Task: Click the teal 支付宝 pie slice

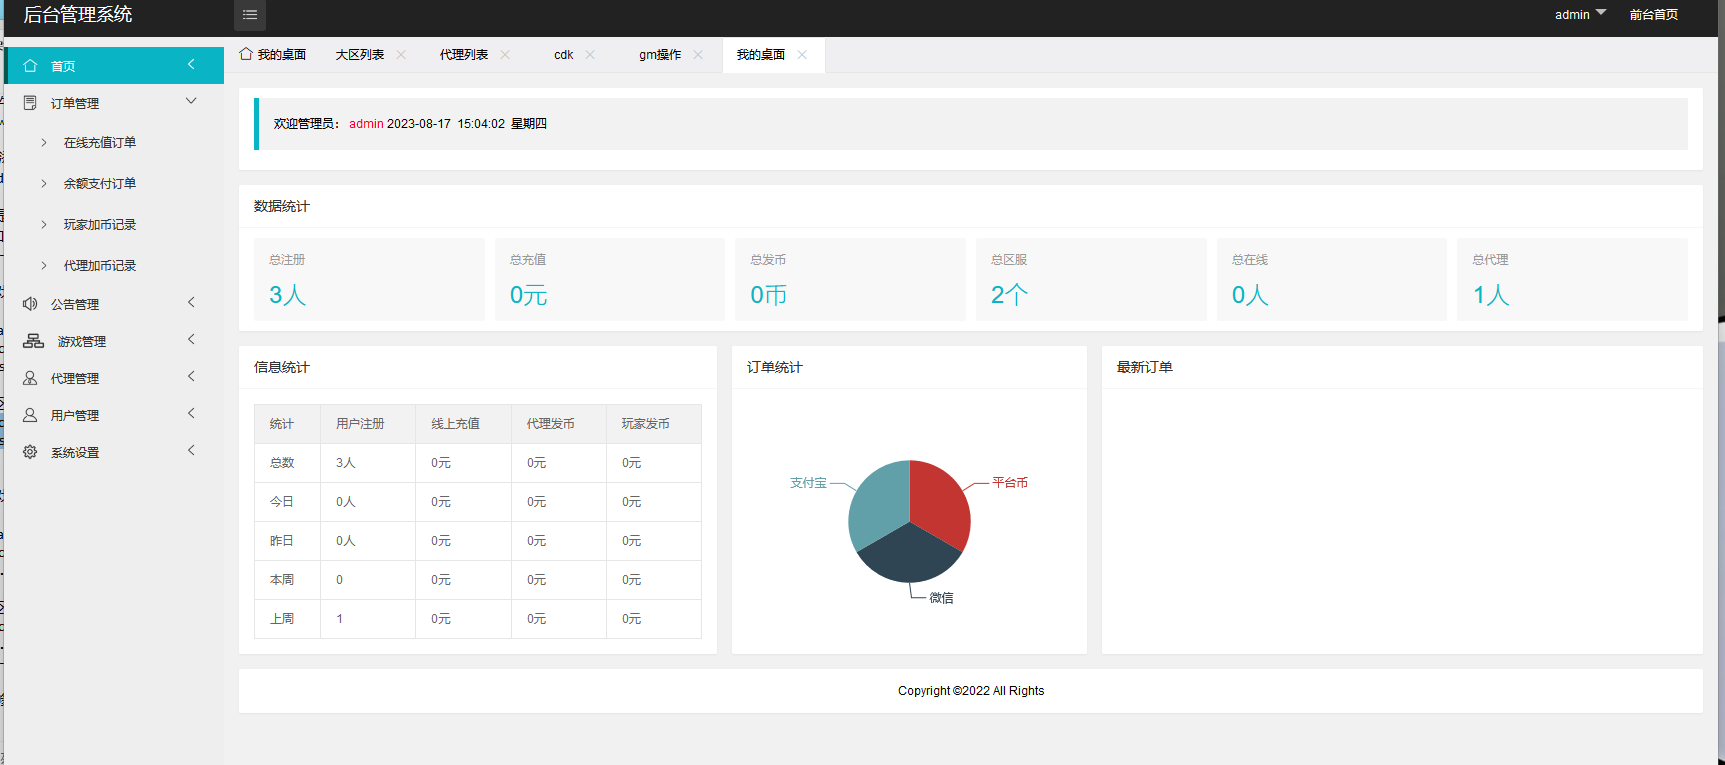Action: (878, 505)
